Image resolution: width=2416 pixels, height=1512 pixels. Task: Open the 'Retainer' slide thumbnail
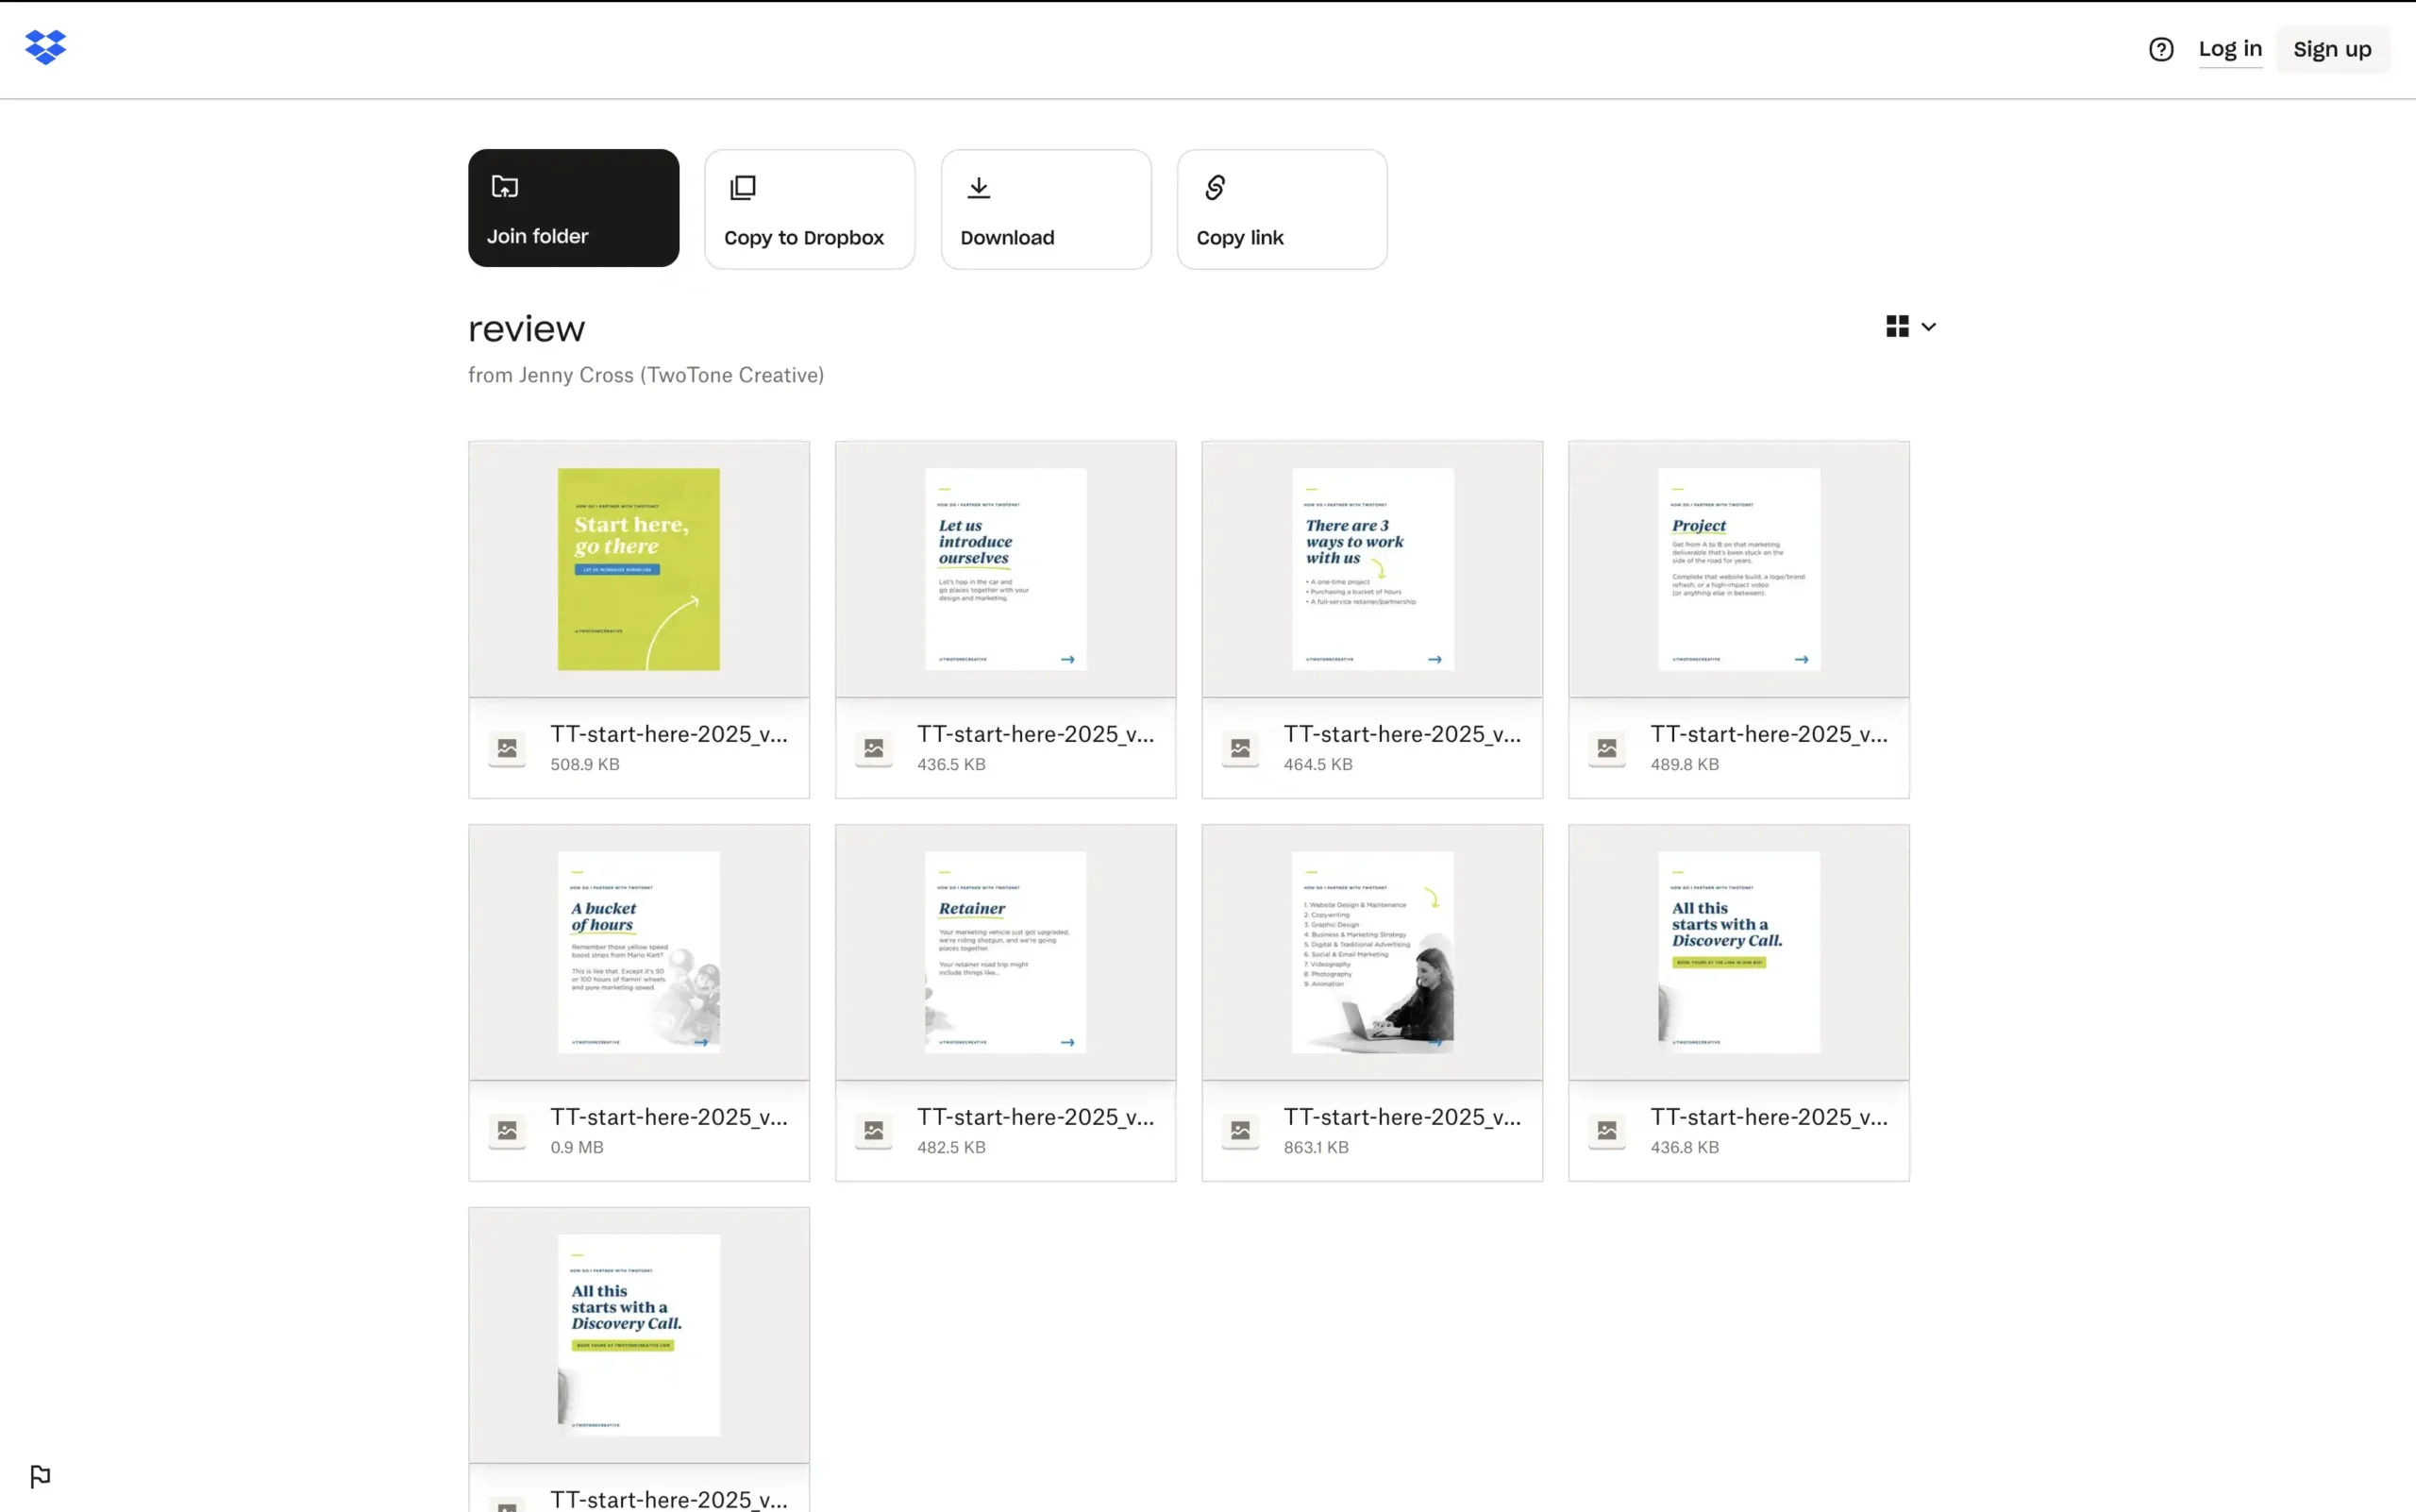tap(1005, 952)
